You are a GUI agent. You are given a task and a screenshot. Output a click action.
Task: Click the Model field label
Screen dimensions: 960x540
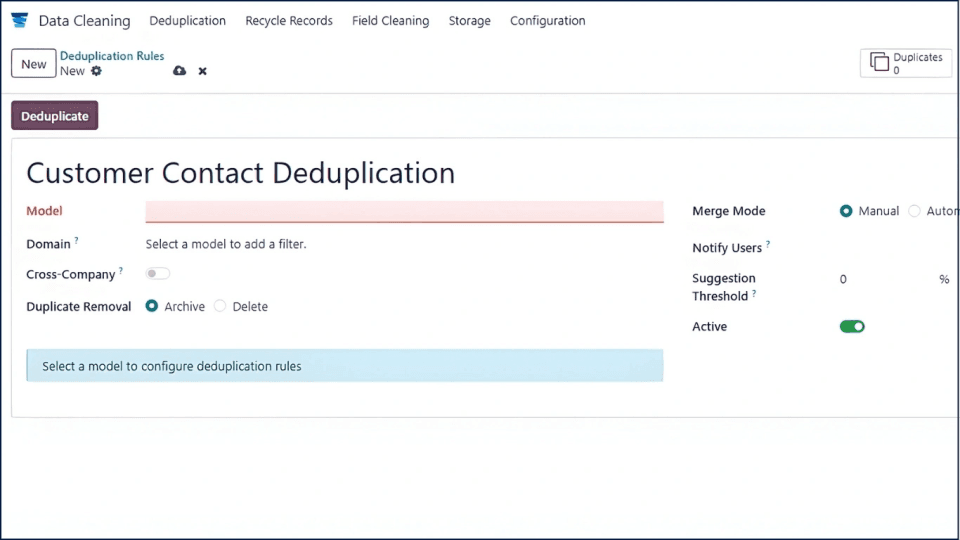click(44, 211)
